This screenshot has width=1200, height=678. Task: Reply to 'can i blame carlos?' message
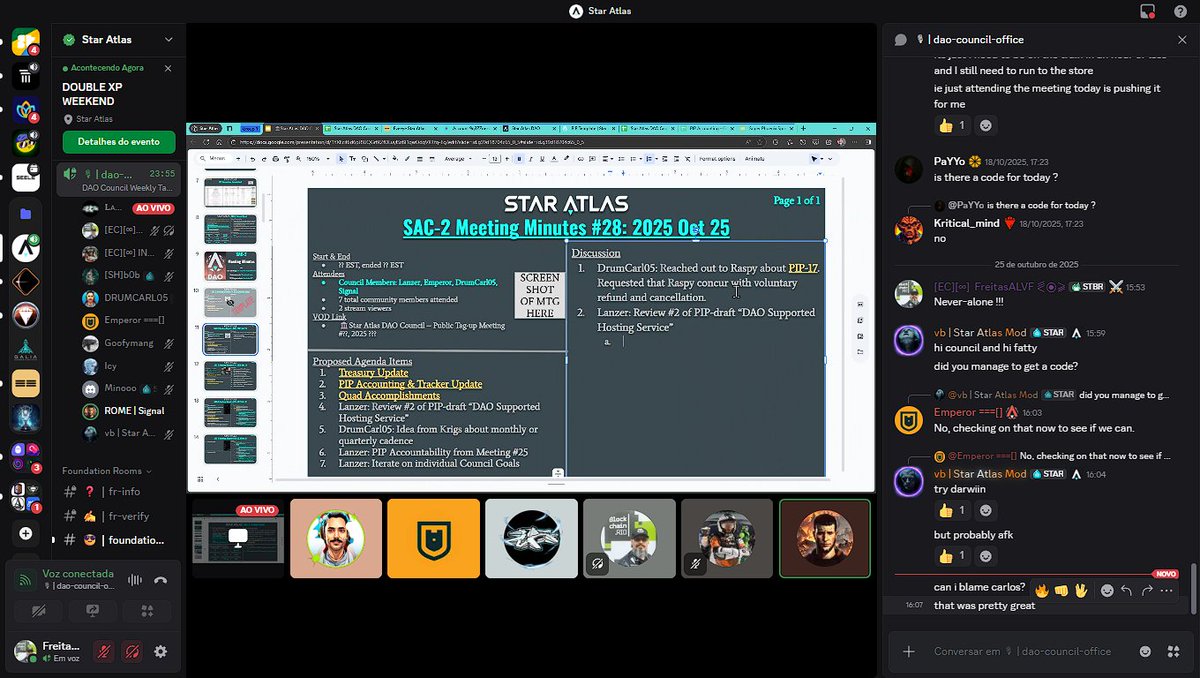click(x=1127, y=590)
